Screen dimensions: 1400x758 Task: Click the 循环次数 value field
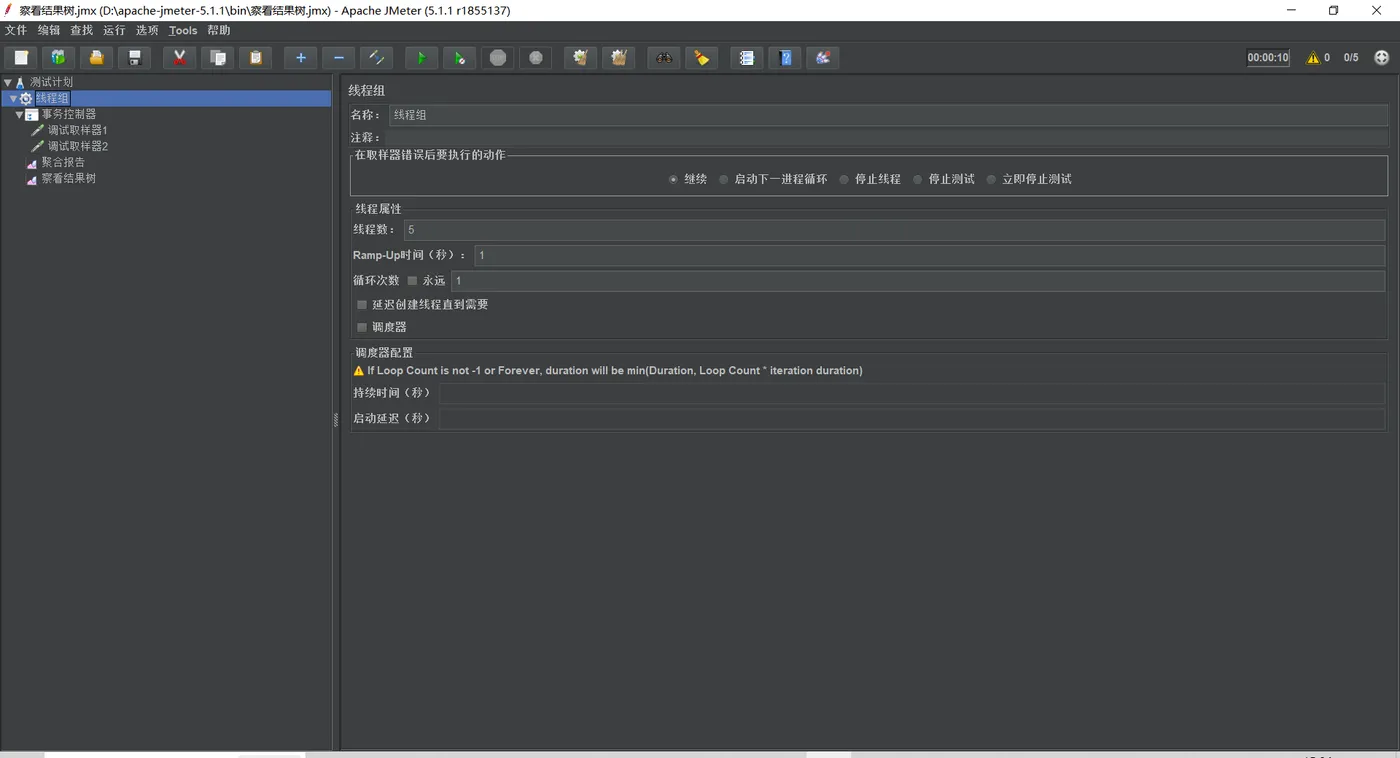(x=918, y=281)
